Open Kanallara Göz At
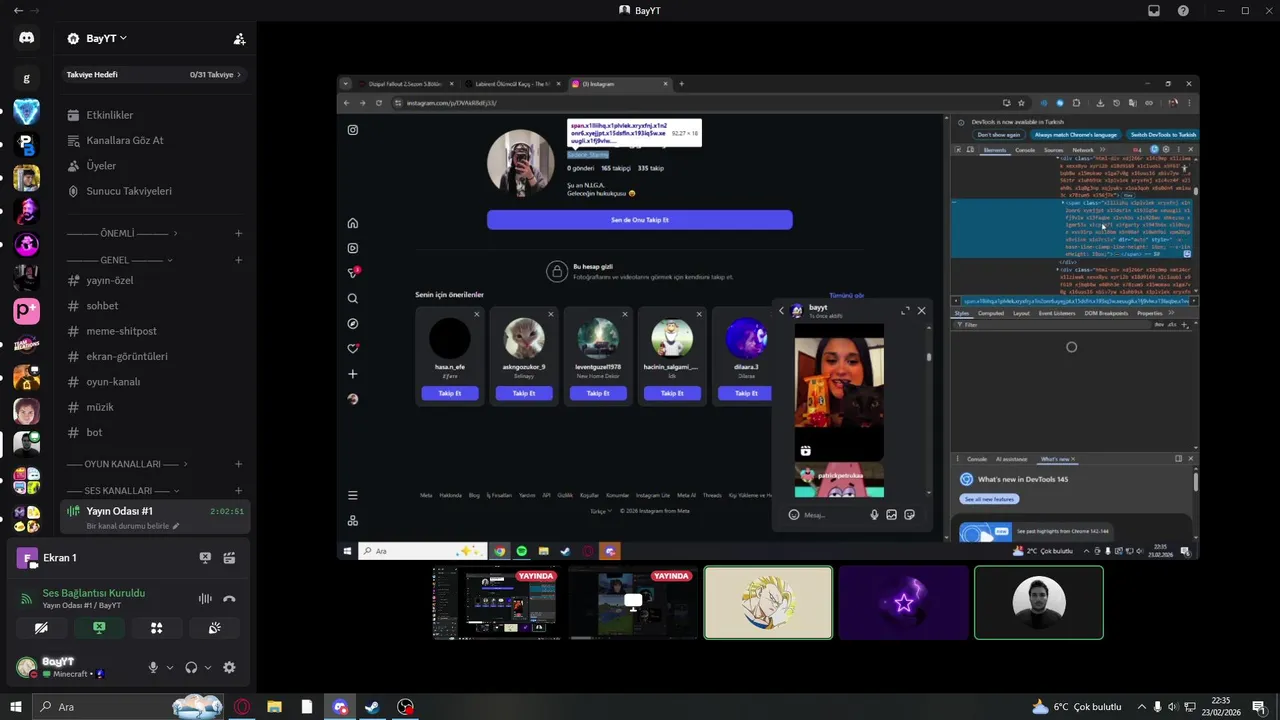 pyautogui.click(x=153, y=140)
